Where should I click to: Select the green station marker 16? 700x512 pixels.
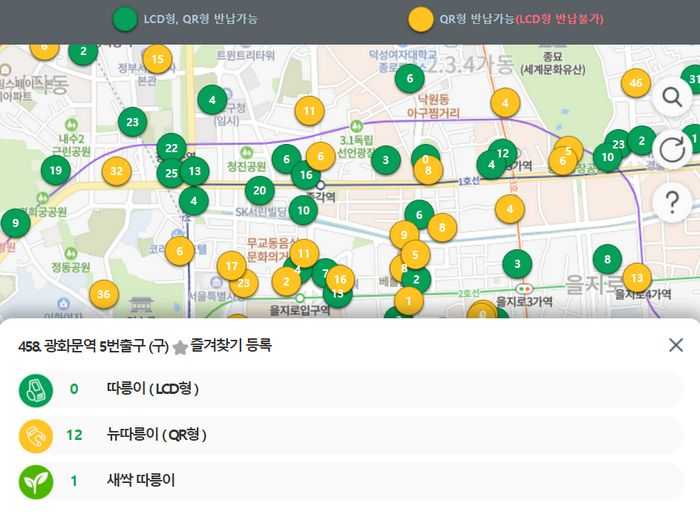(306, 175)
